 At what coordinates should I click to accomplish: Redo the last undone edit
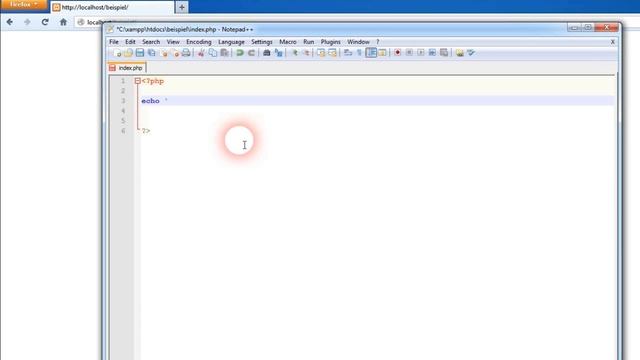pos(251,53)
